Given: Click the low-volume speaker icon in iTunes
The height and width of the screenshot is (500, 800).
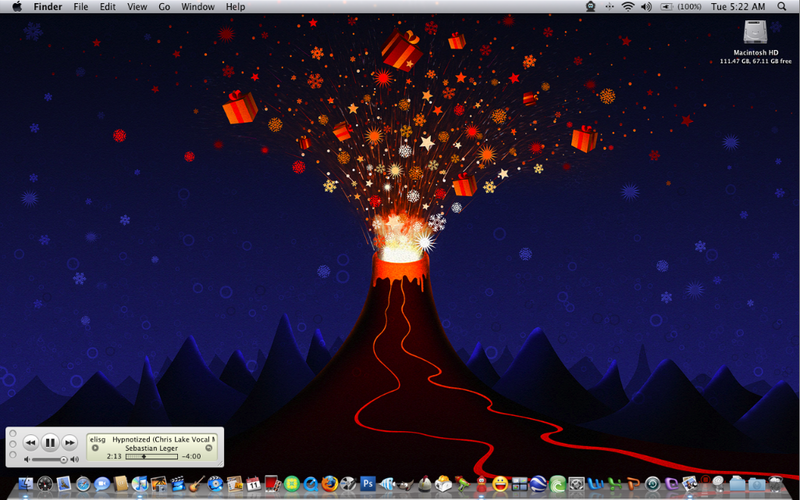Looking at the screenshot, I should [x=27, y=460].
